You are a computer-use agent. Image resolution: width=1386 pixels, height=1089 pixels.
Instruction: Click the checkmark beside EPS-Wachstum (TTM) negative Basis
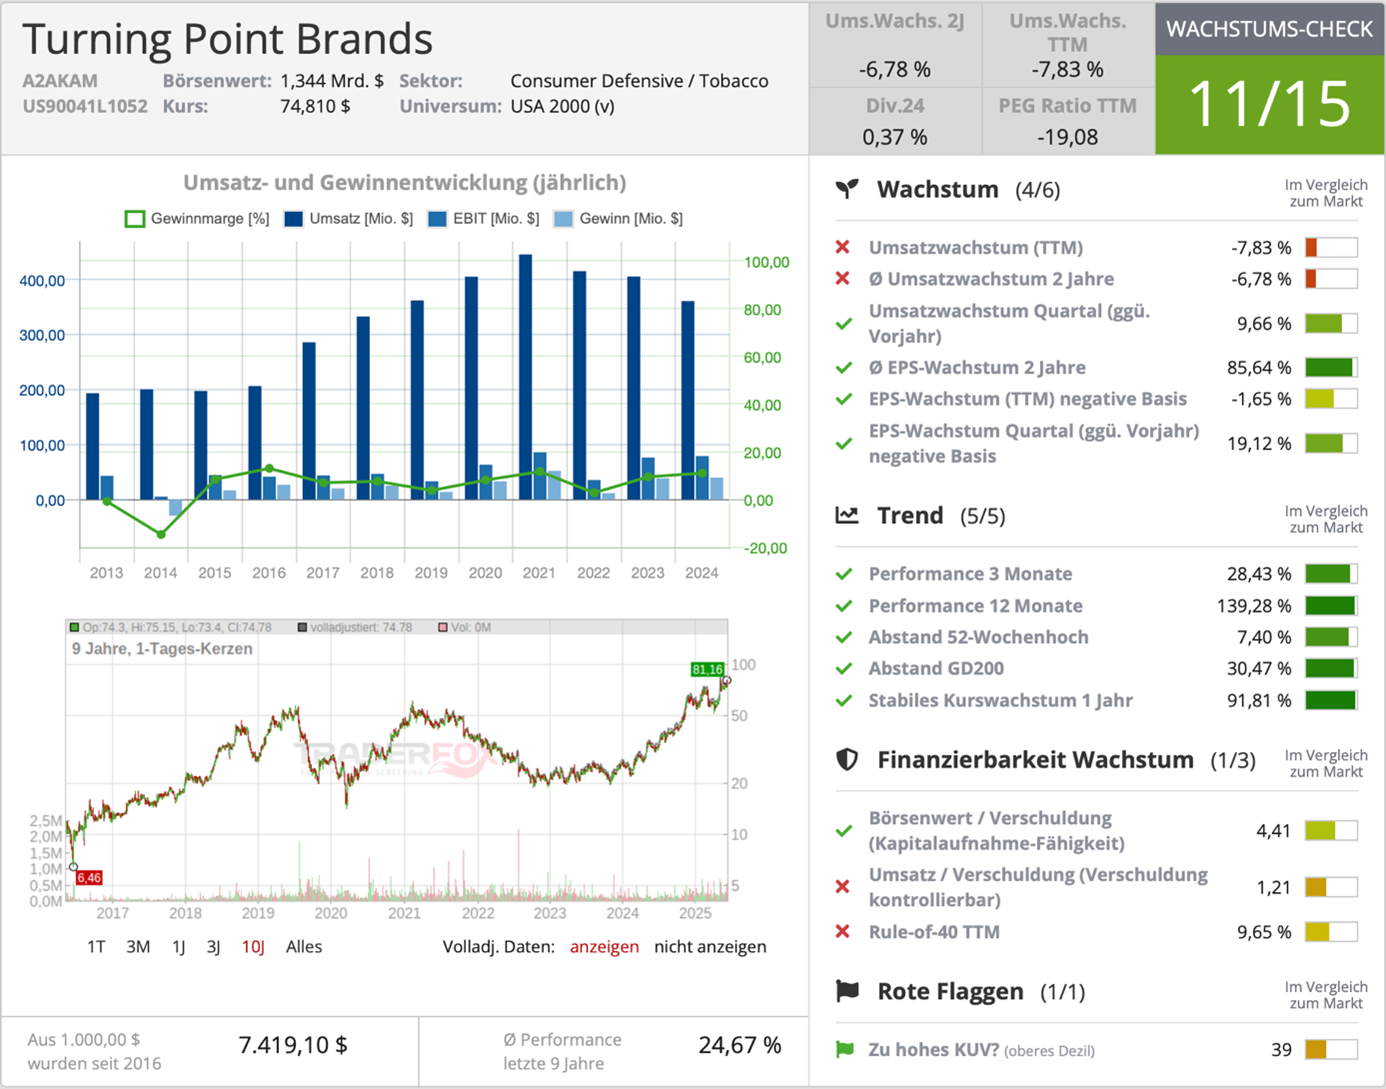click(x=844, y=399)
